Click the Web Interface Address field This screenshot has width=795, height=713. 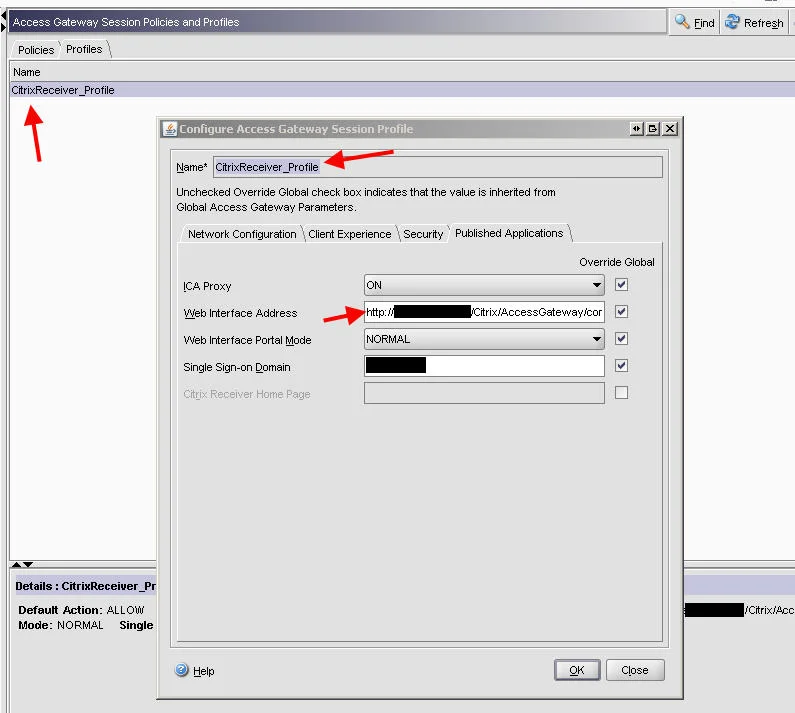(x=484, y=312)
